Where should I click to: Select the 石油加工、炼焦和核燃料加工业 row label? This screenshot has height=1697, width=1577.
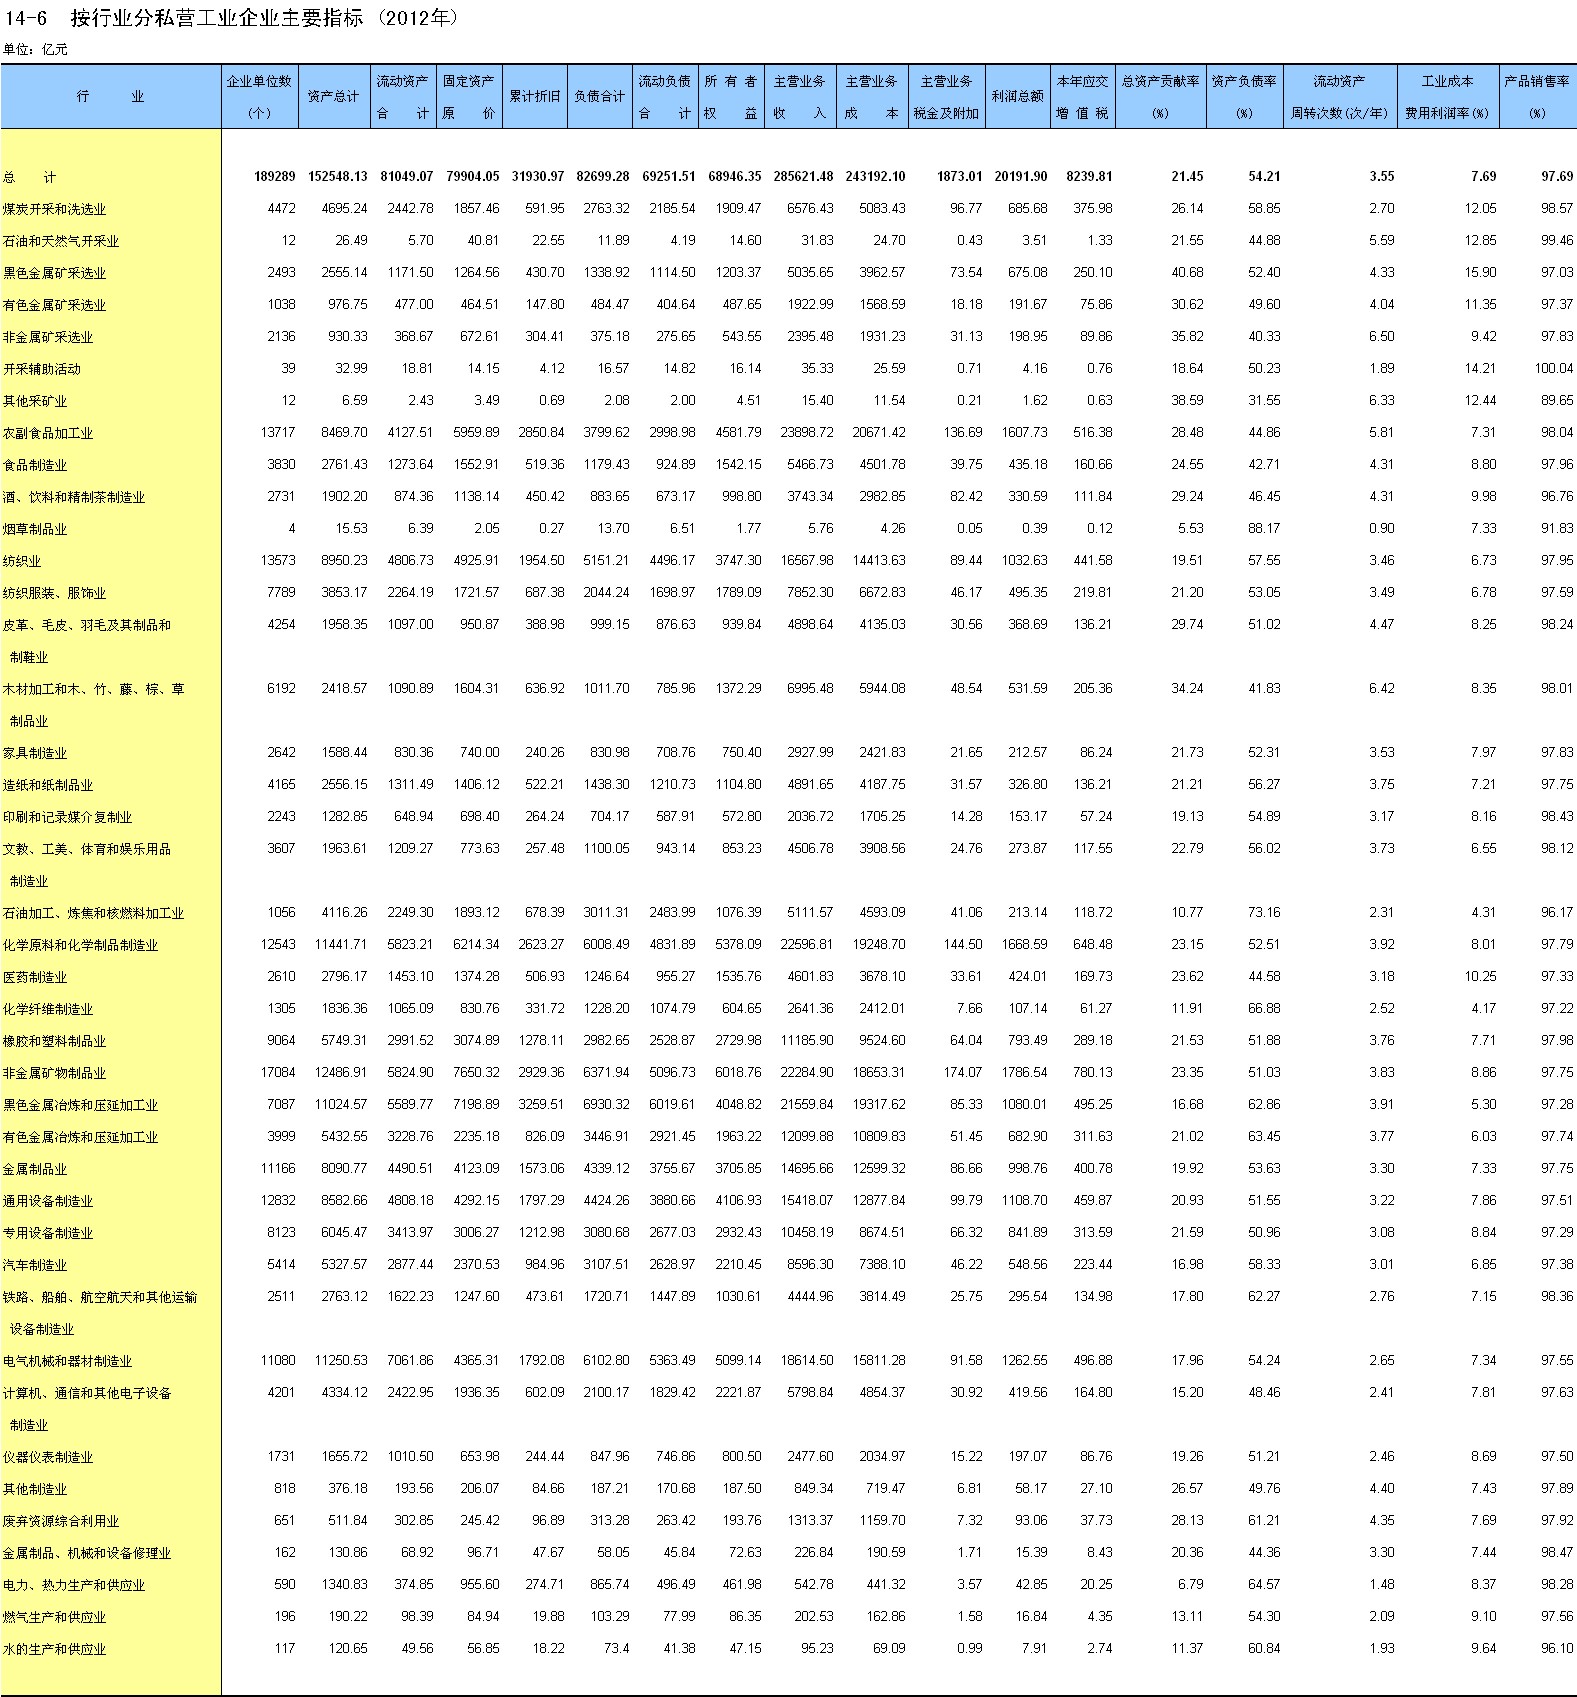click(x=93, y=913)
